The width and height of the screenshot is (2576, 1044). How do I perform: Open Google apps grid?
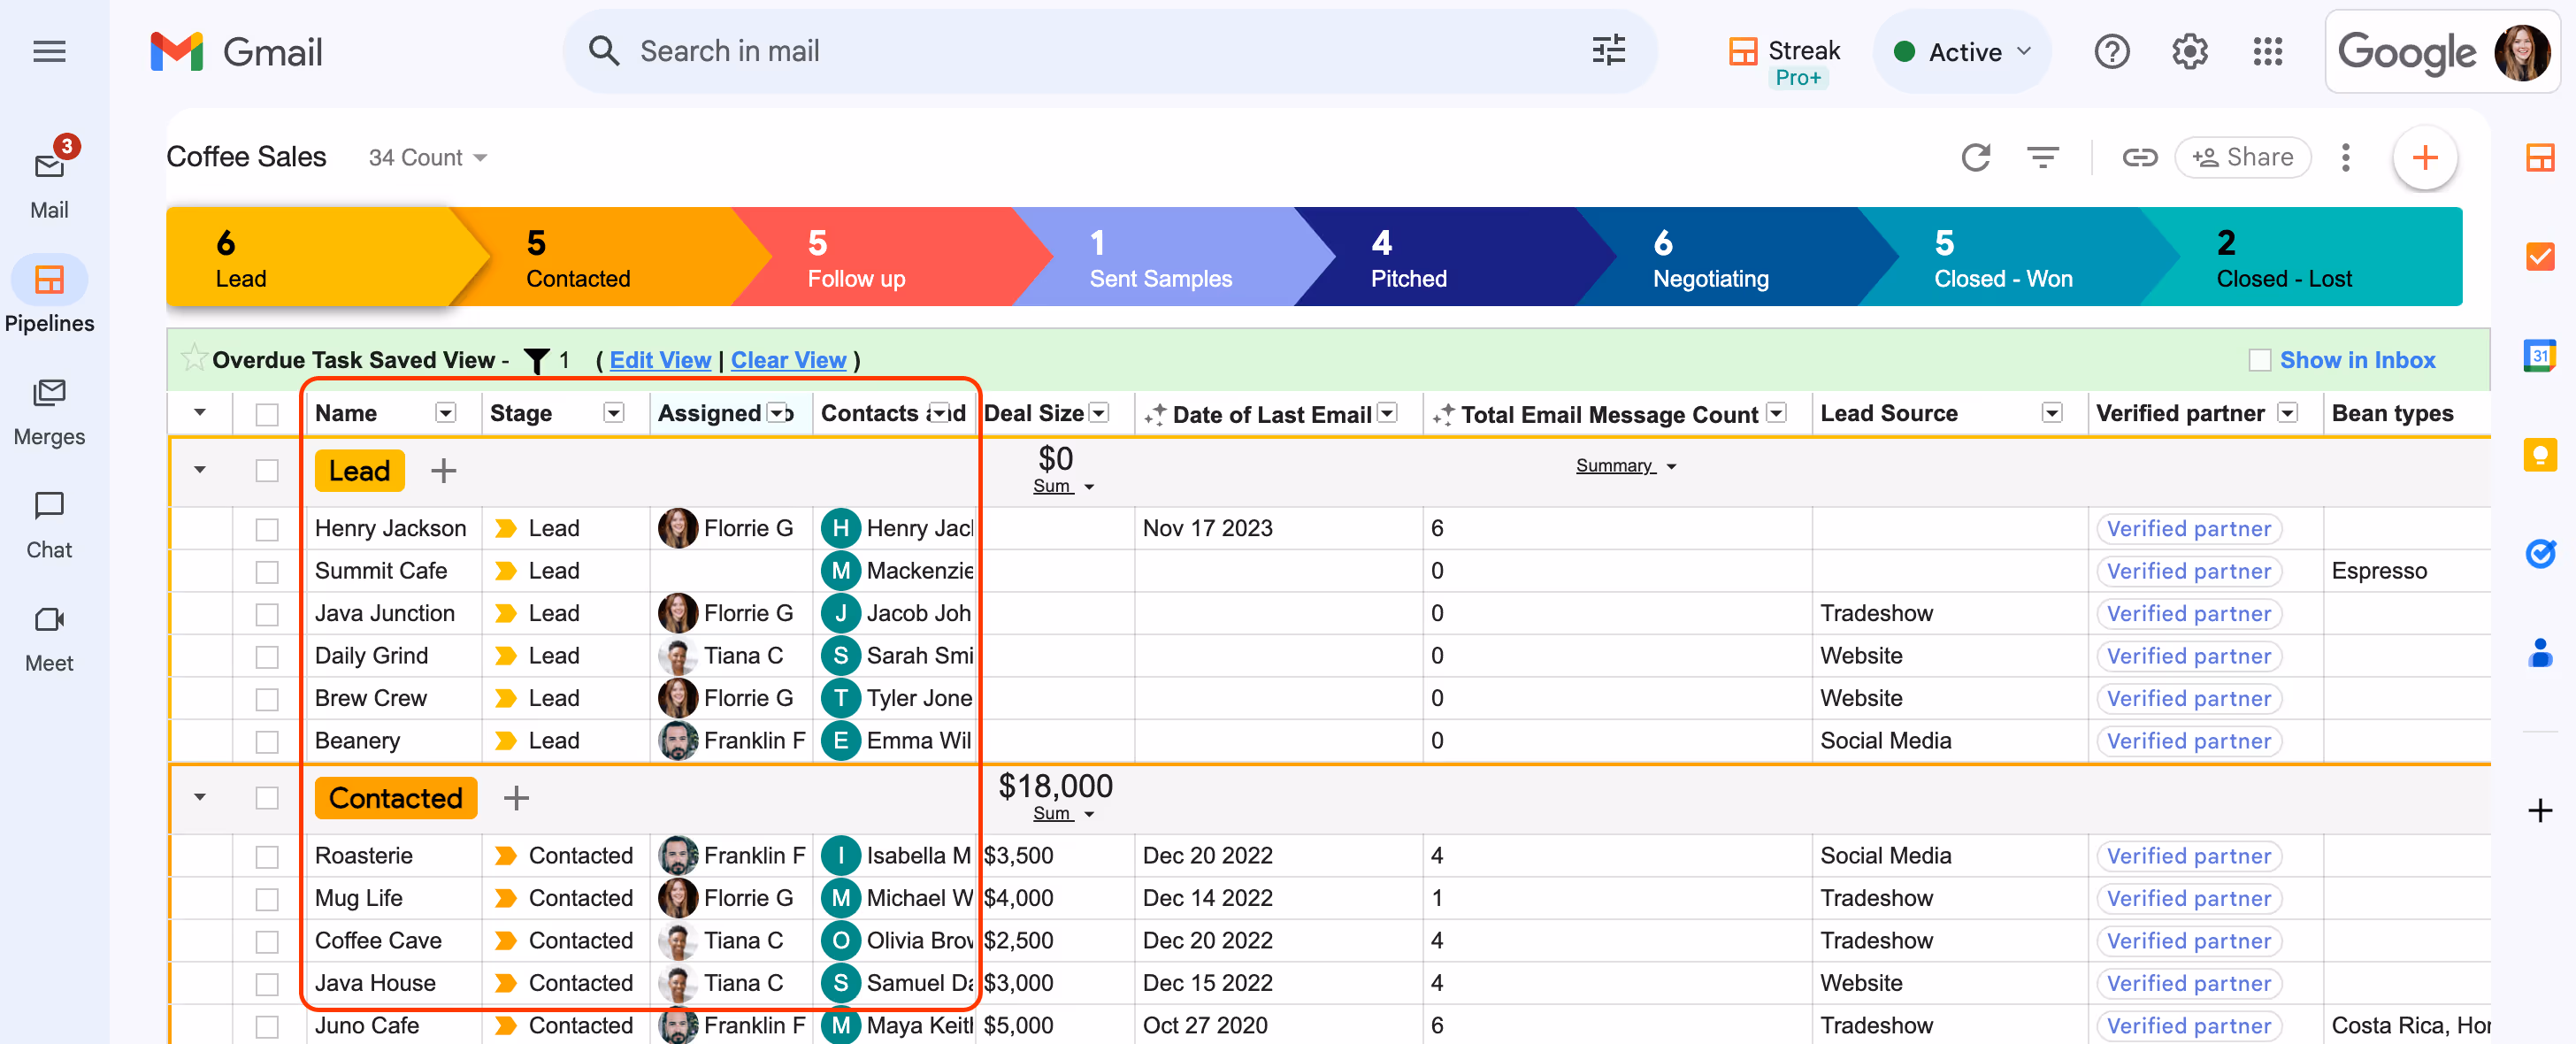tap(2267, 51)
